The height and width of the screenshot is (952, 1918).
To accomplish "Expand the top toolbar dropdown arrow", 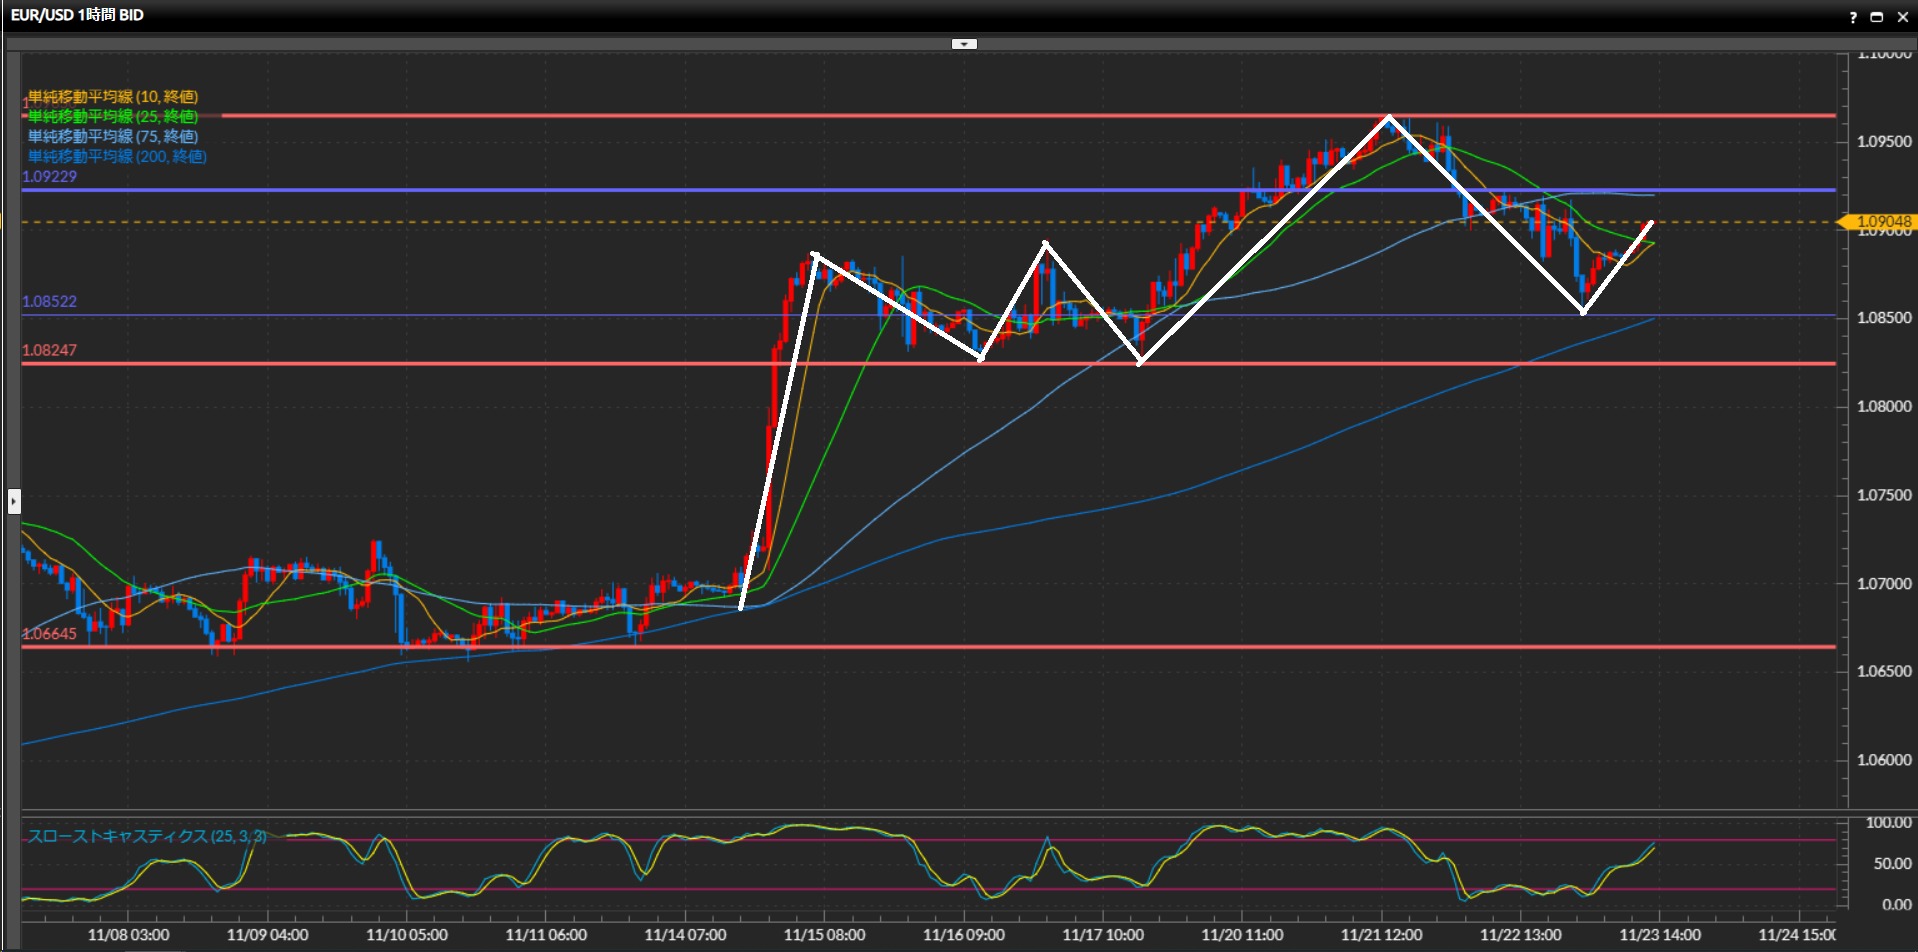I will (964, 44).
